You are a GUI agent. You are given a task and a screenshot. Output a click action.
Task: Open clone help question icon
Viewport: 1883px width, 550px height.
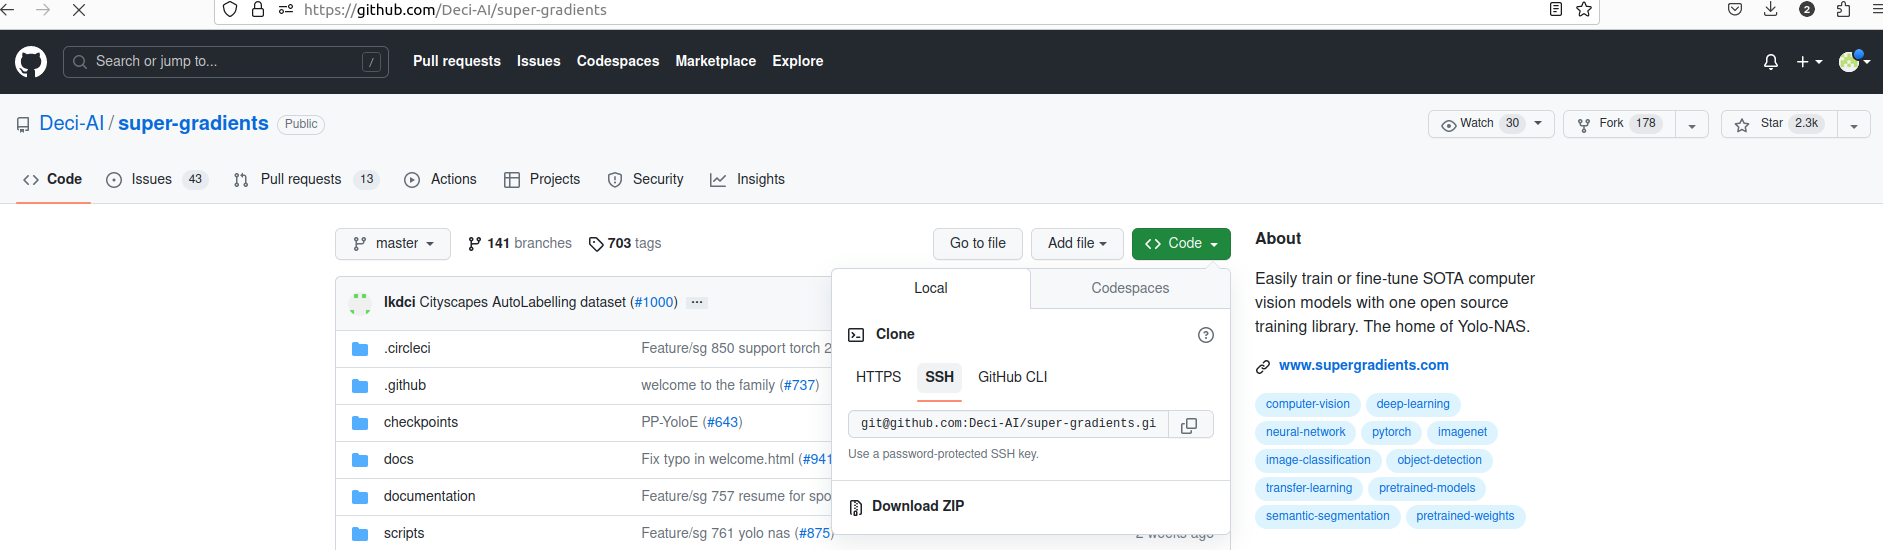(x=1206, y=335)
